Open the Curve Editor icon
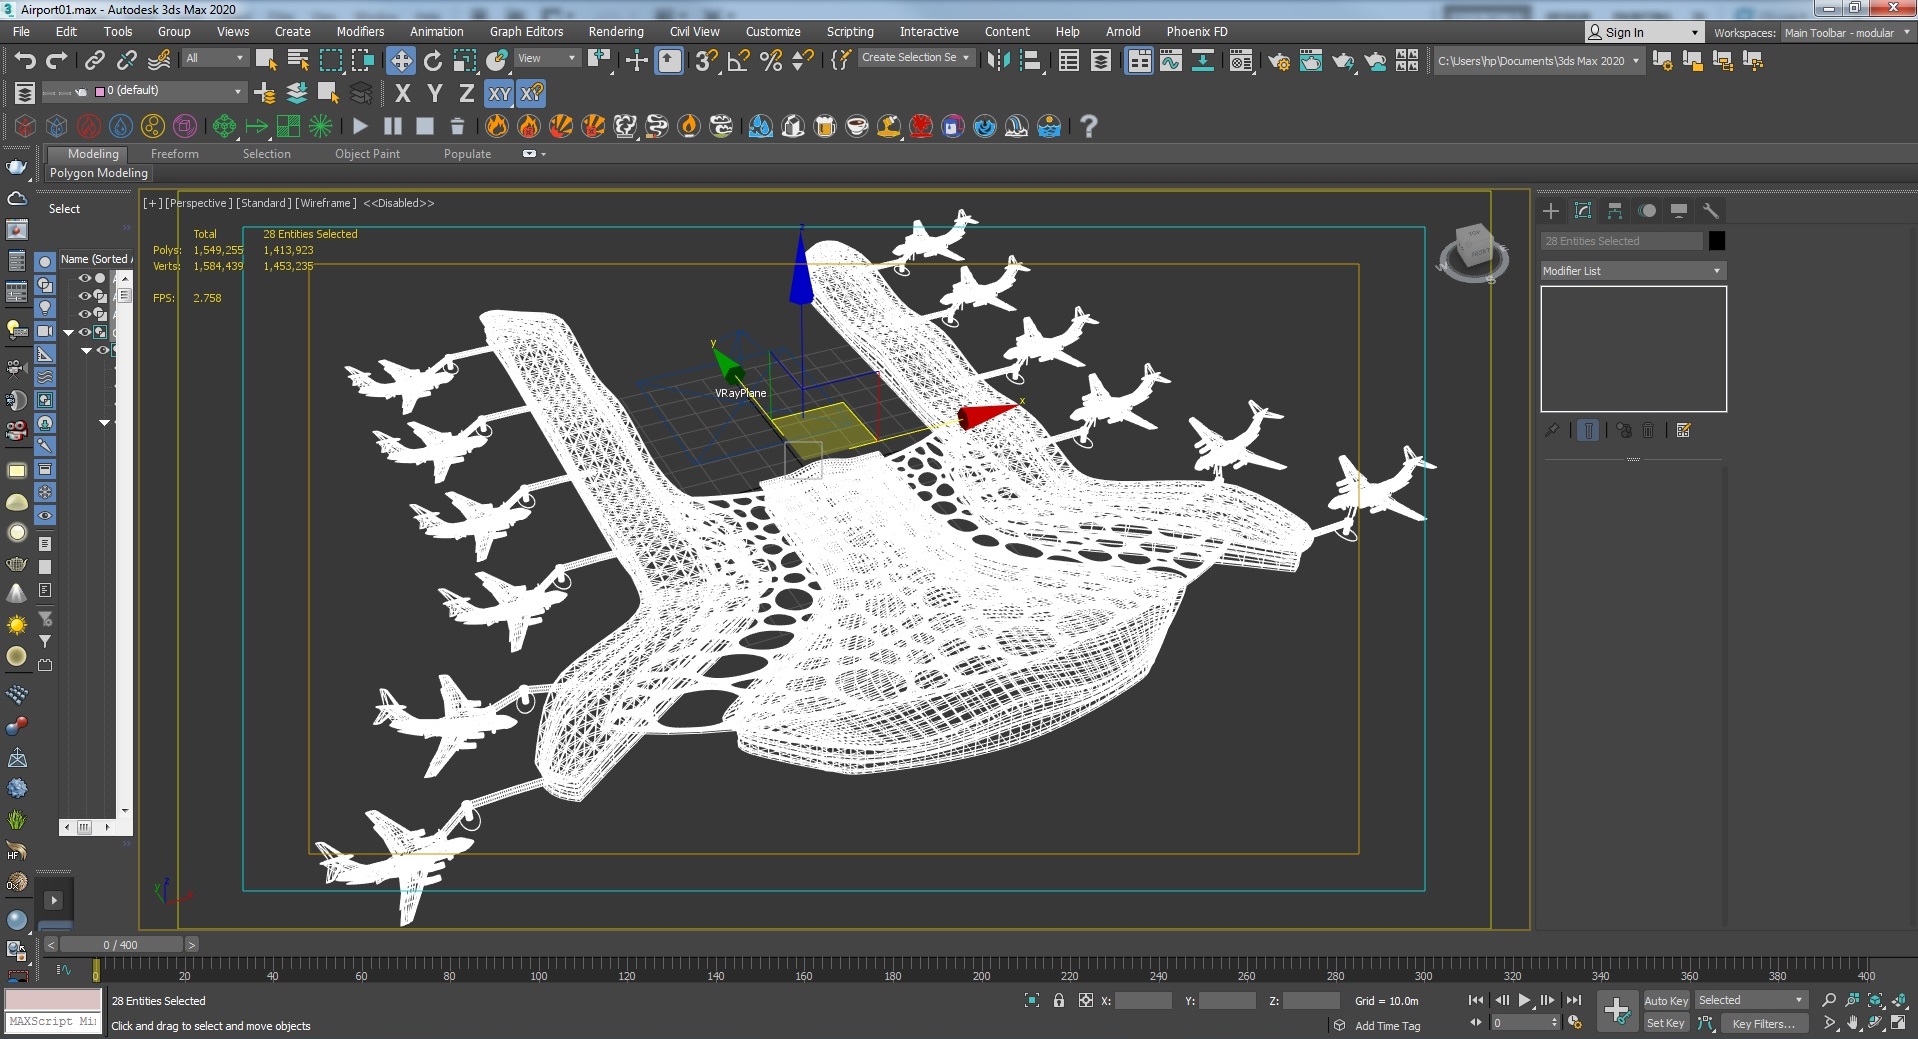This screenshot has width=1918, height=1039. coord(1170,61)
